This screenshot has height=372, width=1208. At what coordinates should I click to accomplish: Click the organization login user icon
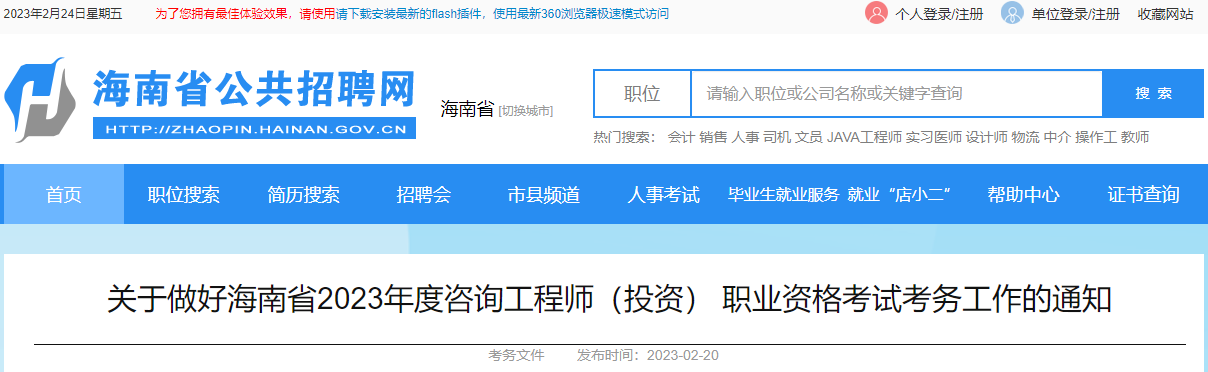1012,14
